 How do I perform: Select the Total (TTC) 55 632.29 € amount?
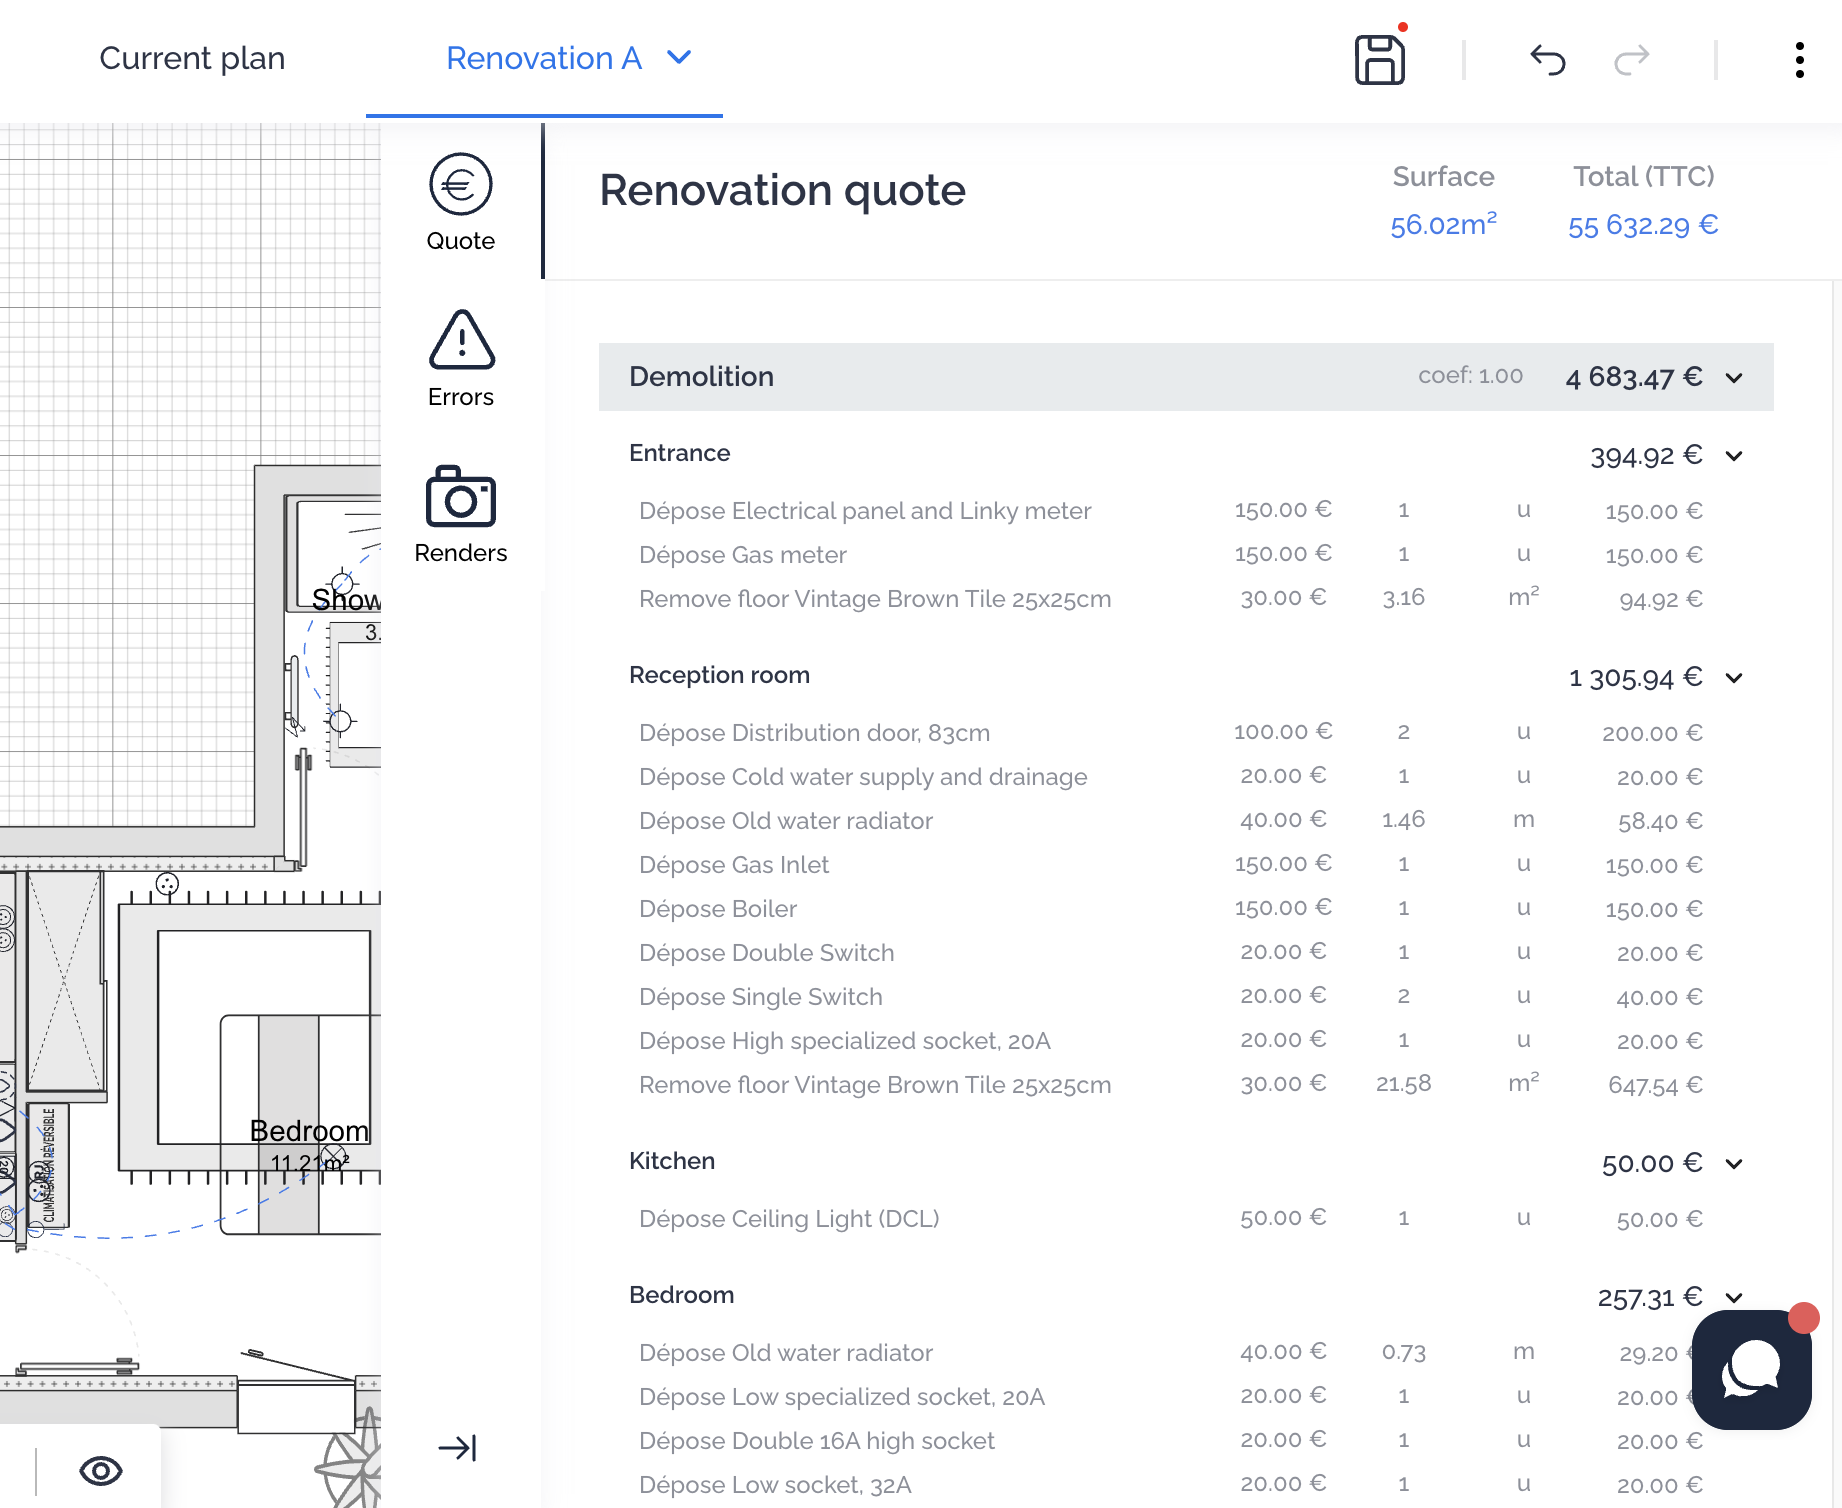point(1643,226)
